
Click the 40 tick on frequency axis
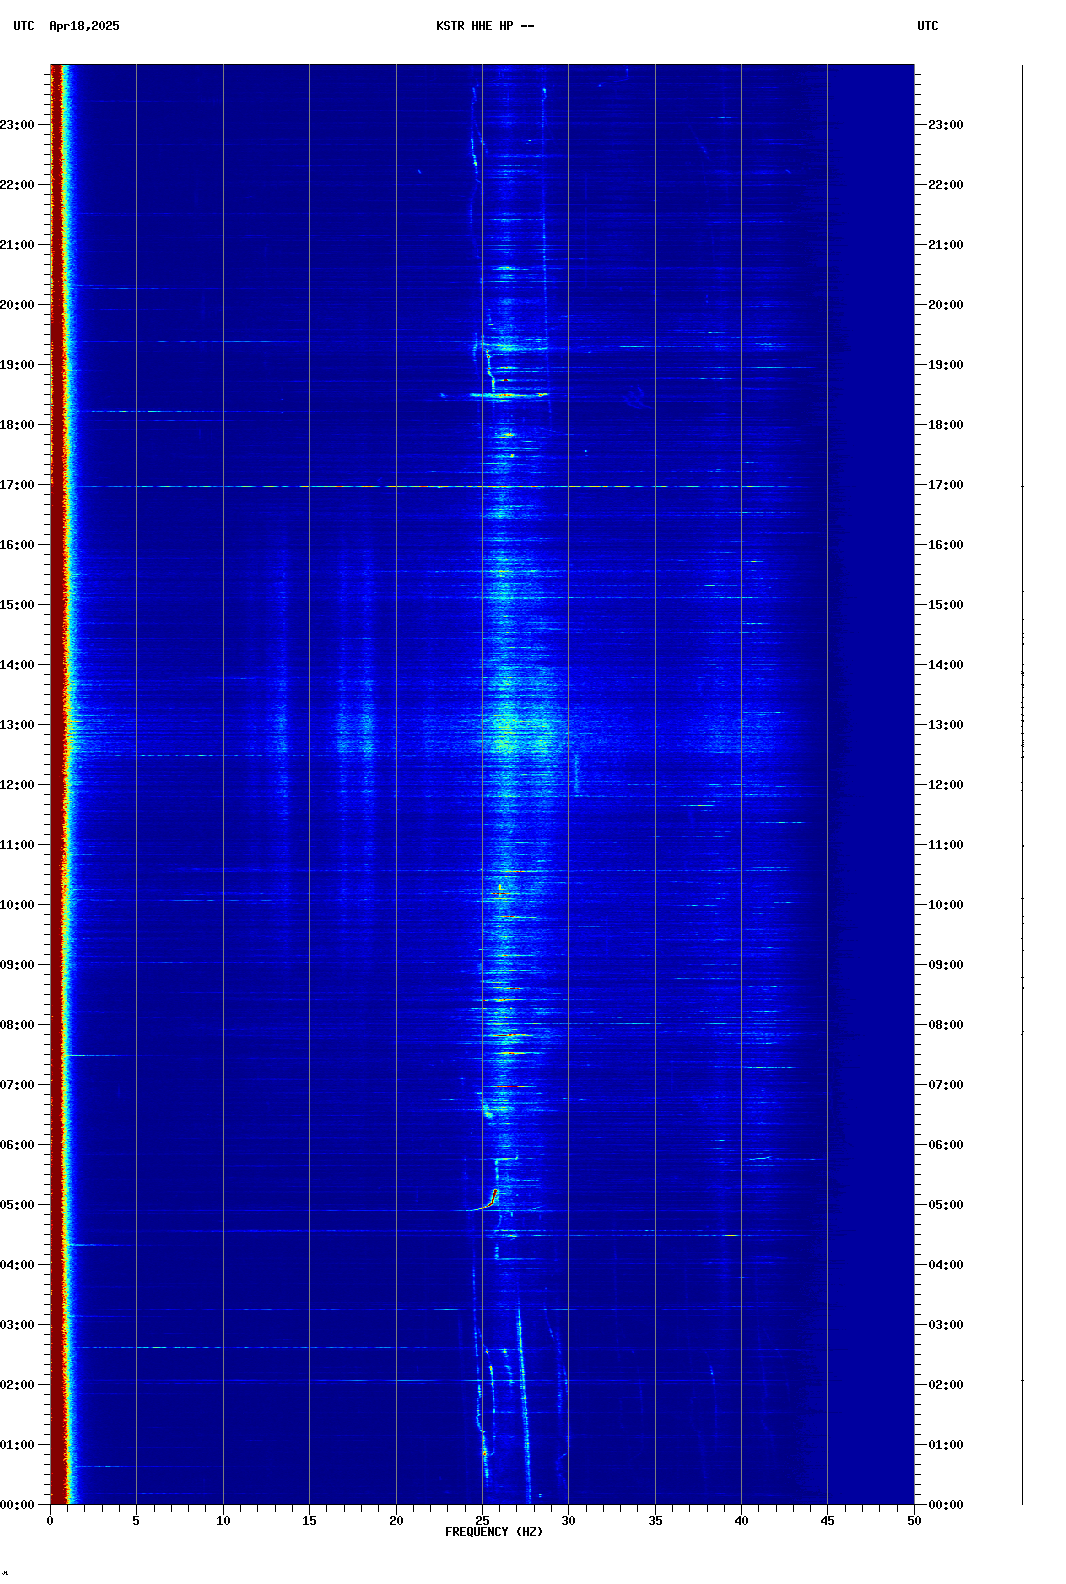coord(741,1521)
